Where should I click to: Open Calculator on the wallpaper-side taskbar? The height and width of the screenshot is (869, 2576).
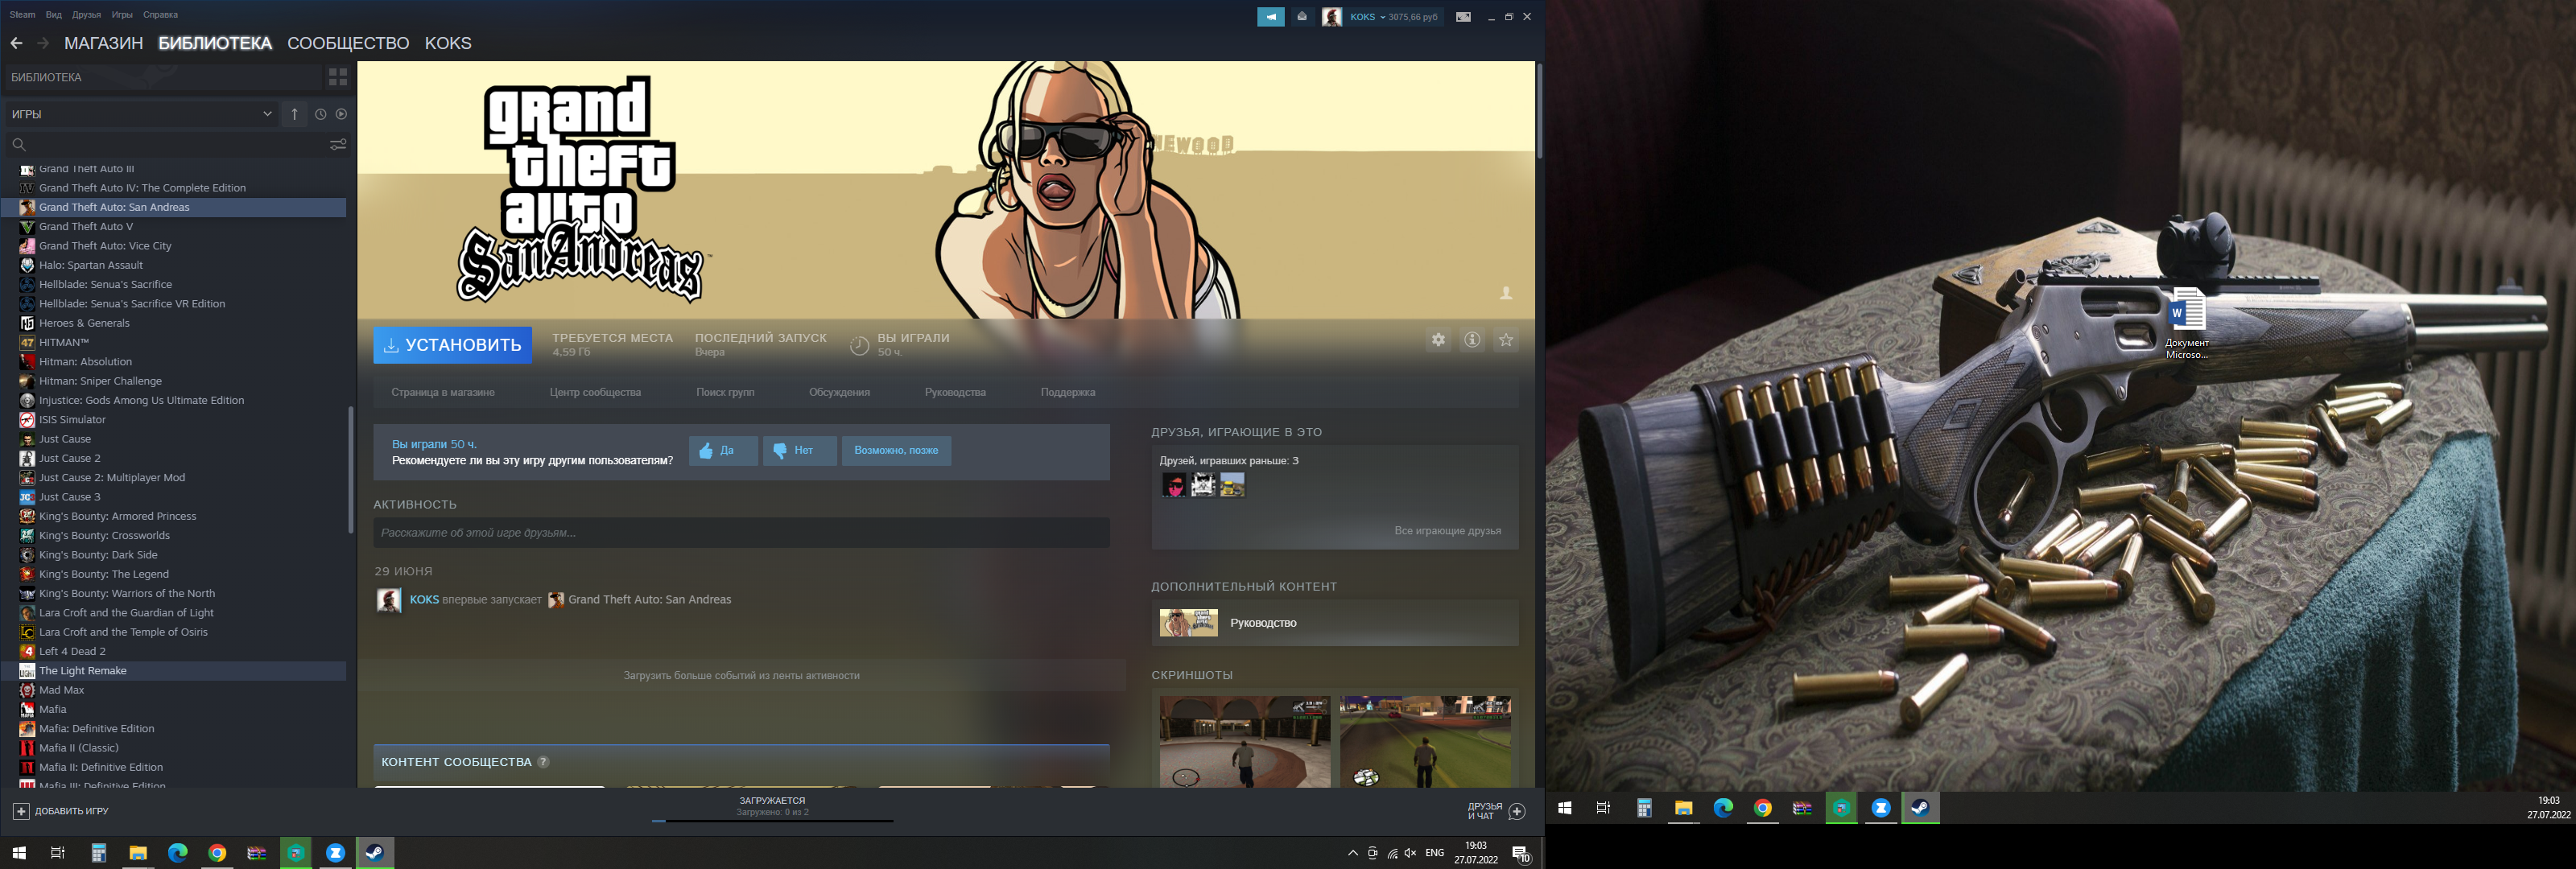[1643, 808]
